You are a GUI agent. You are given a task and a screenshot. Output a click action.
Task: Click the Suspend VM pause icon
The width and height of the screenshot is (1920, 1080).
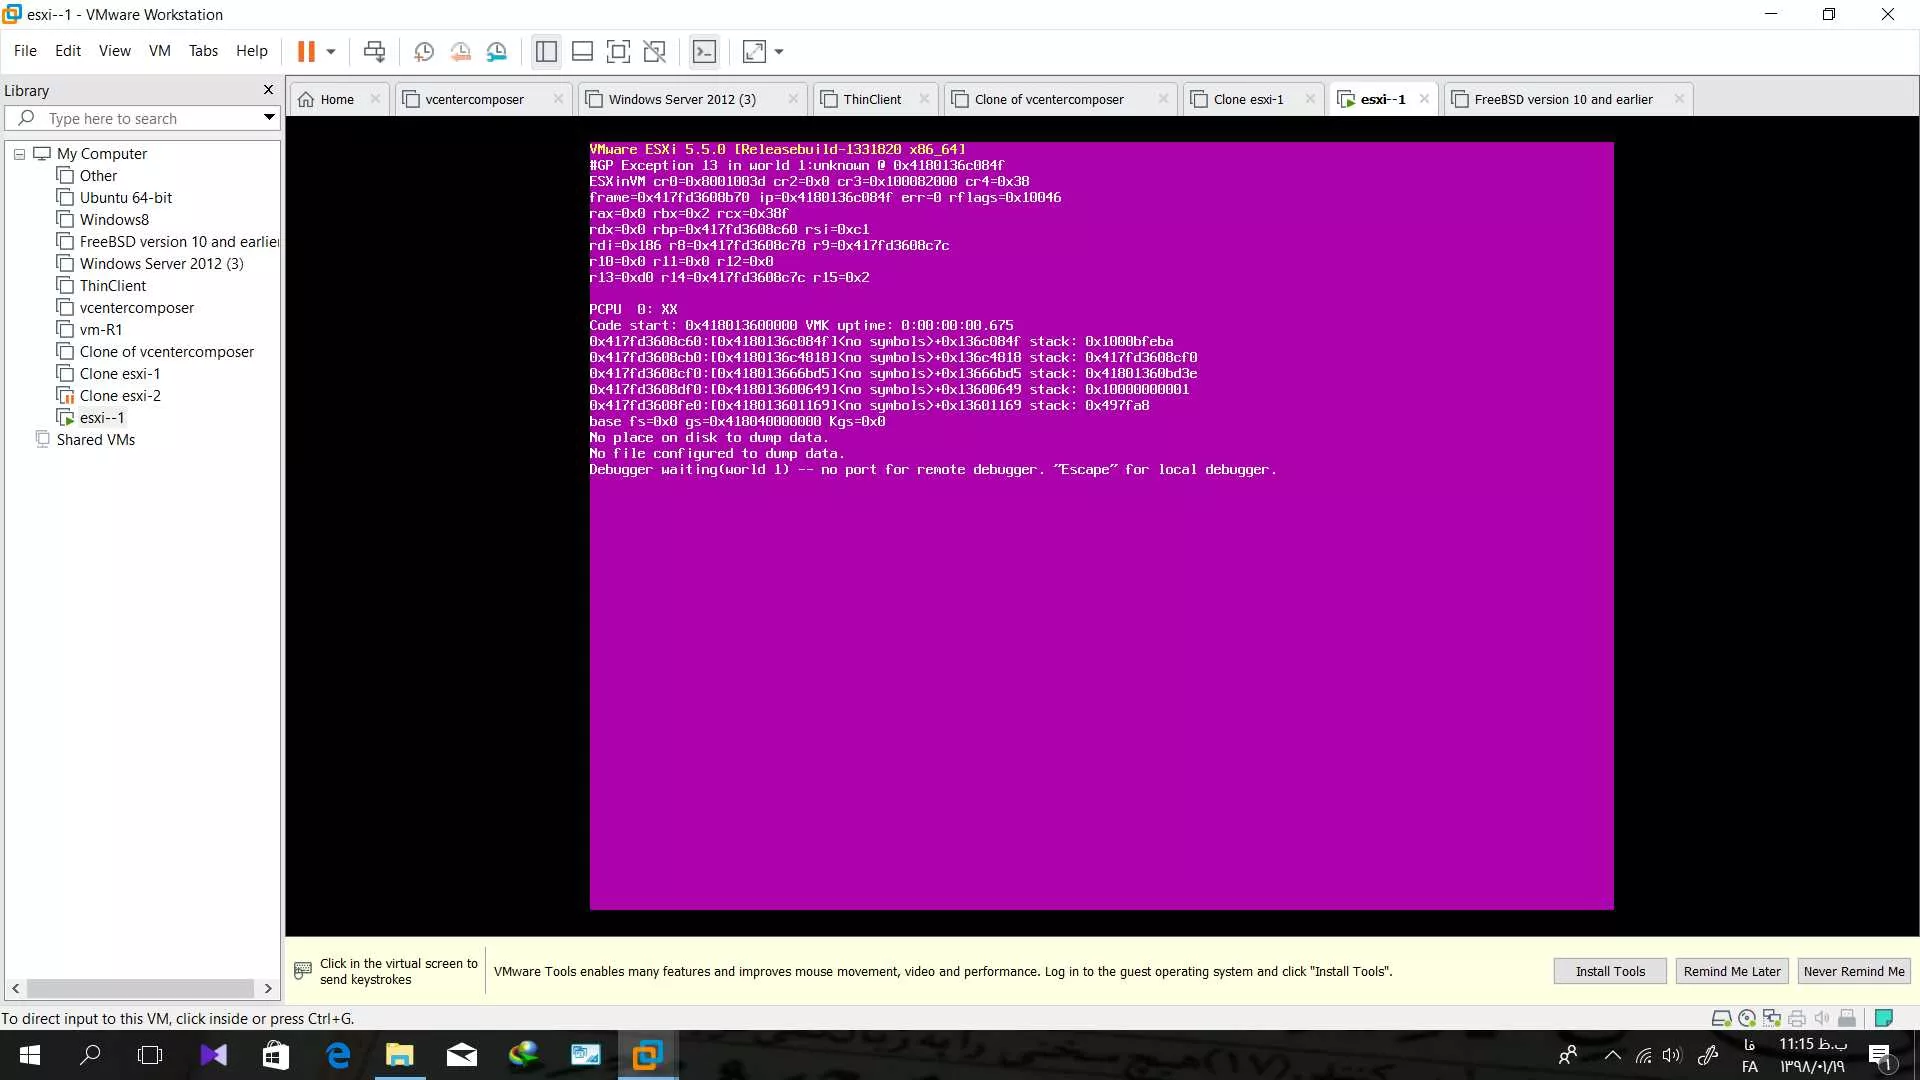click(306, 51)
